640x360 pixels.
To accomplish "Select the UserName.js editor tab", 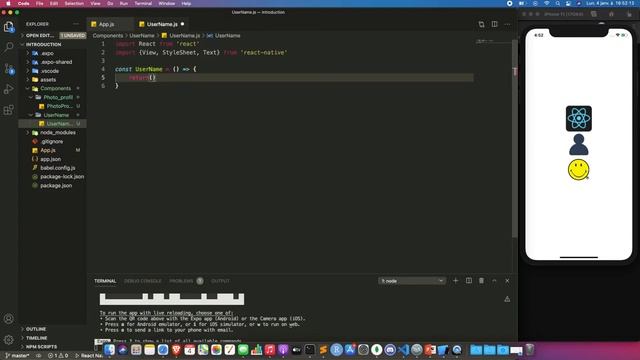I will (162, 24).
